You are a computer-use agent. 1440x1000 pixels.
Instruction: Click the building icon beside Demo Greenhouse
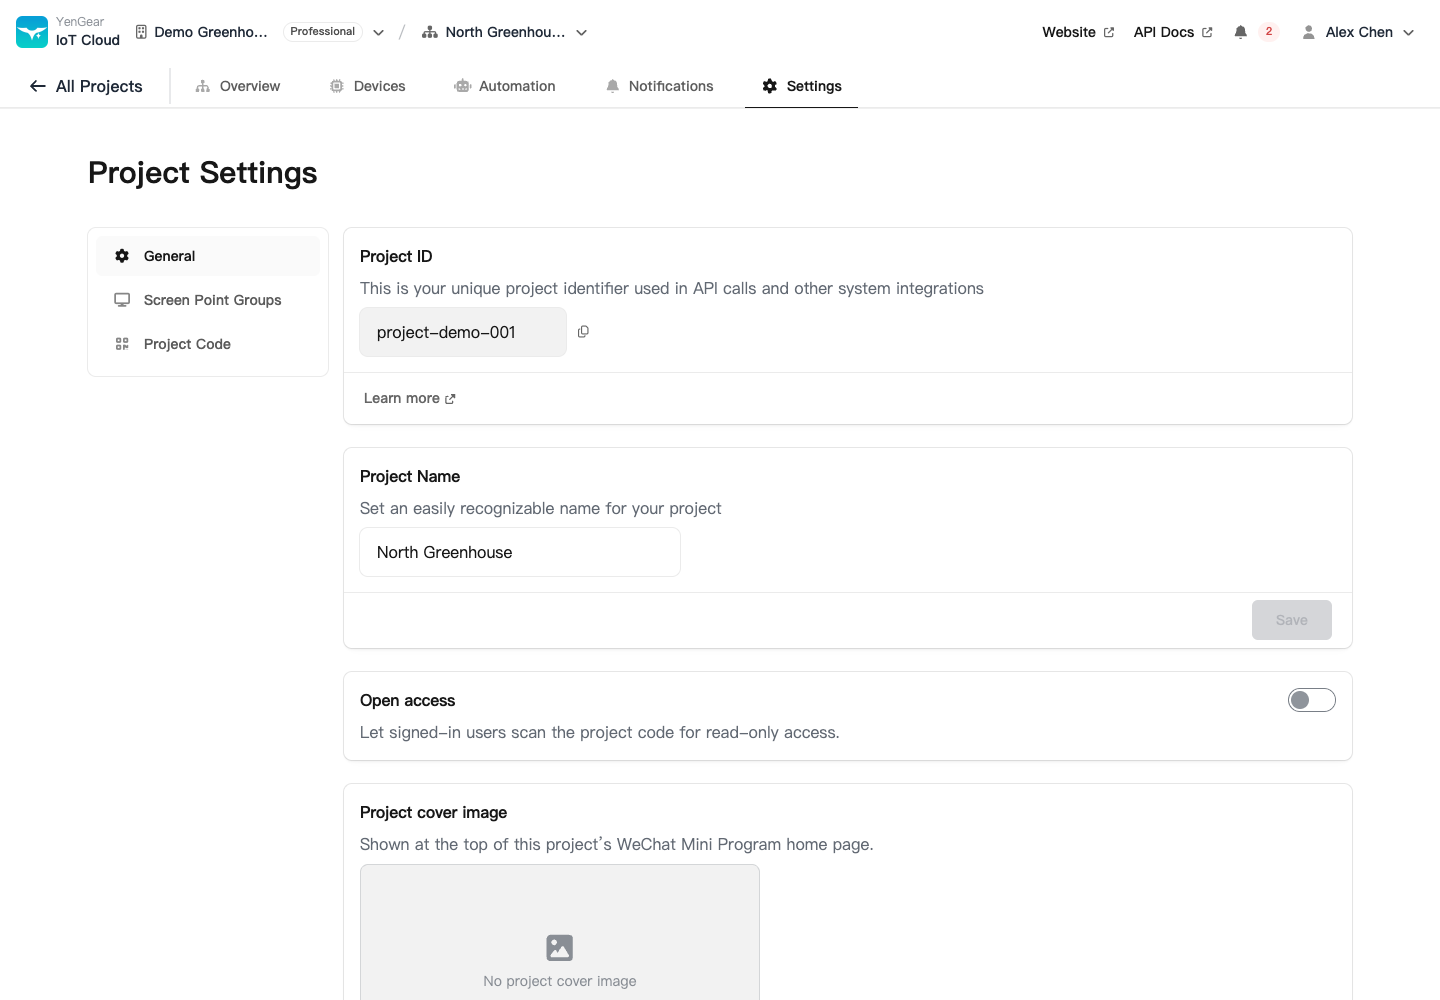(141, 32)
